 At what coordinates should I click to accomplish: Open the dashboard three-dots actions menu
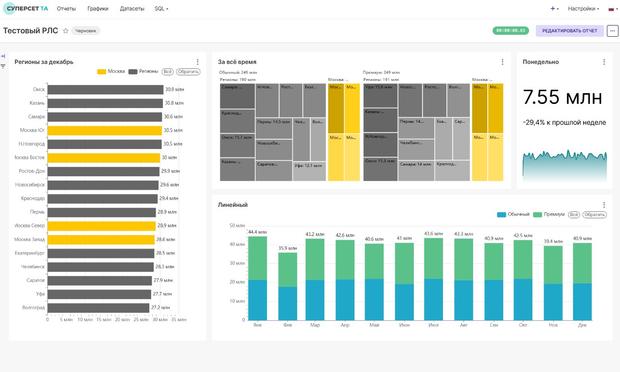pos(612,30)
